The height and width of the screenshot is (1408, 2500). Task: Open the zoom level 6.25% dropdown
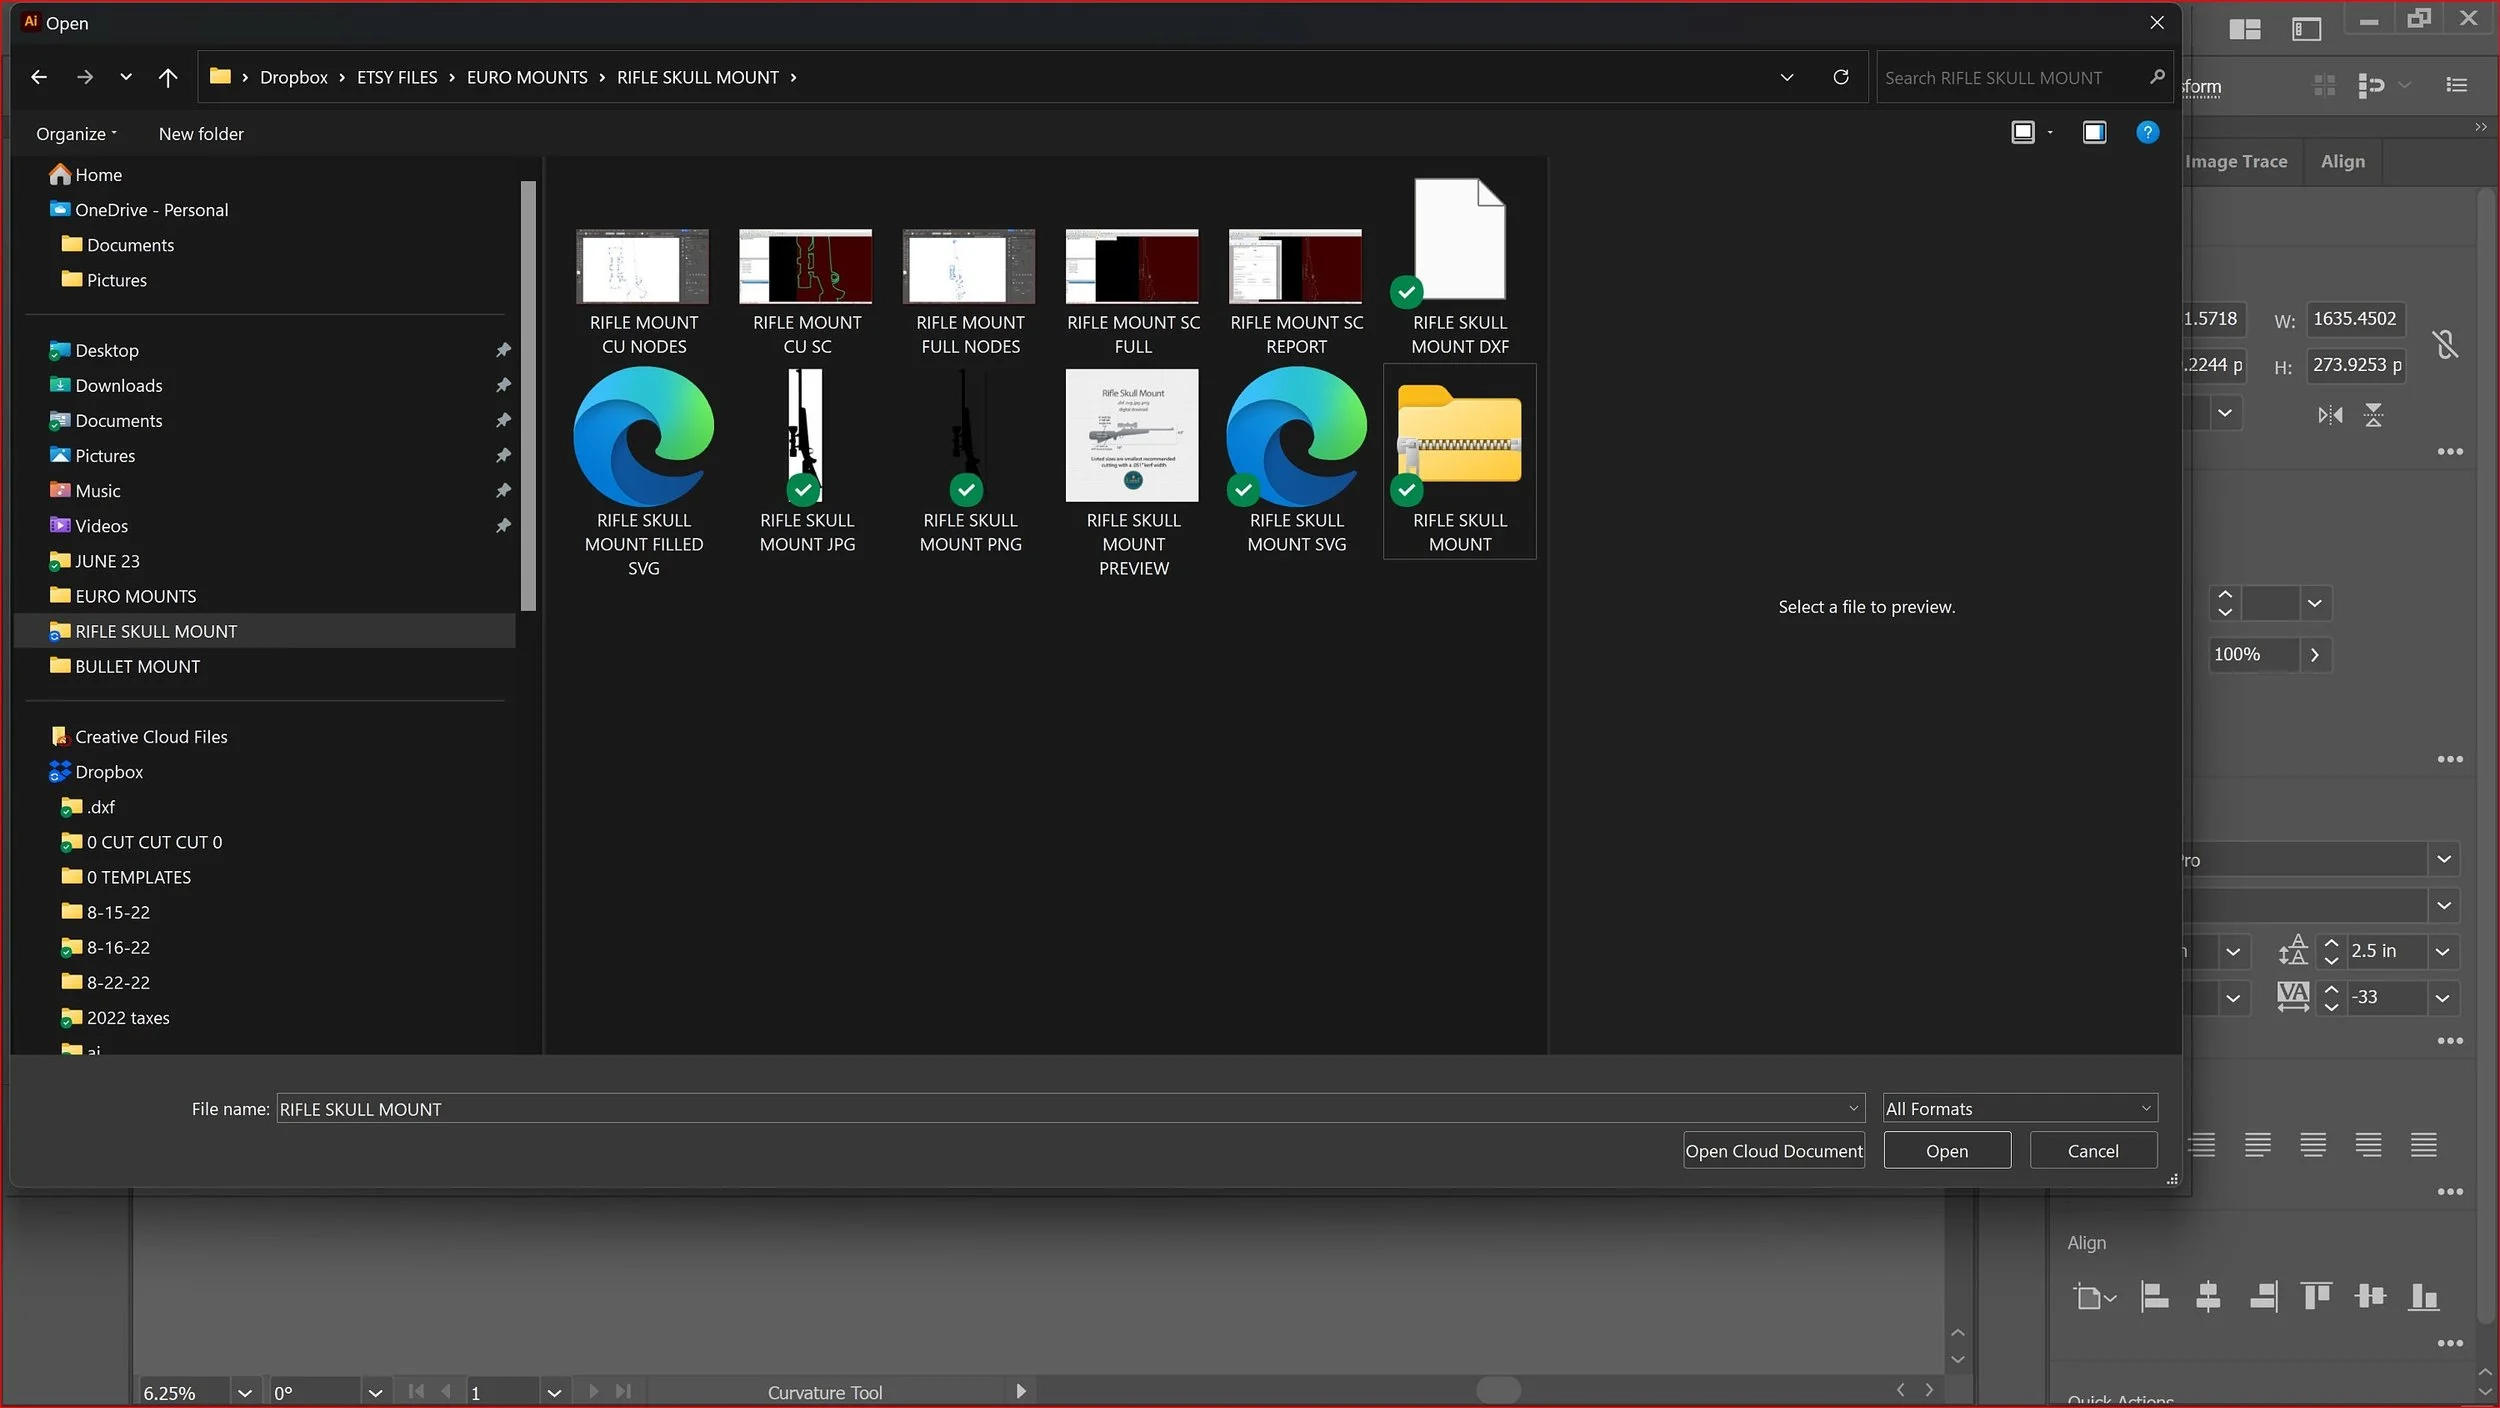[x=244, y=1392]
